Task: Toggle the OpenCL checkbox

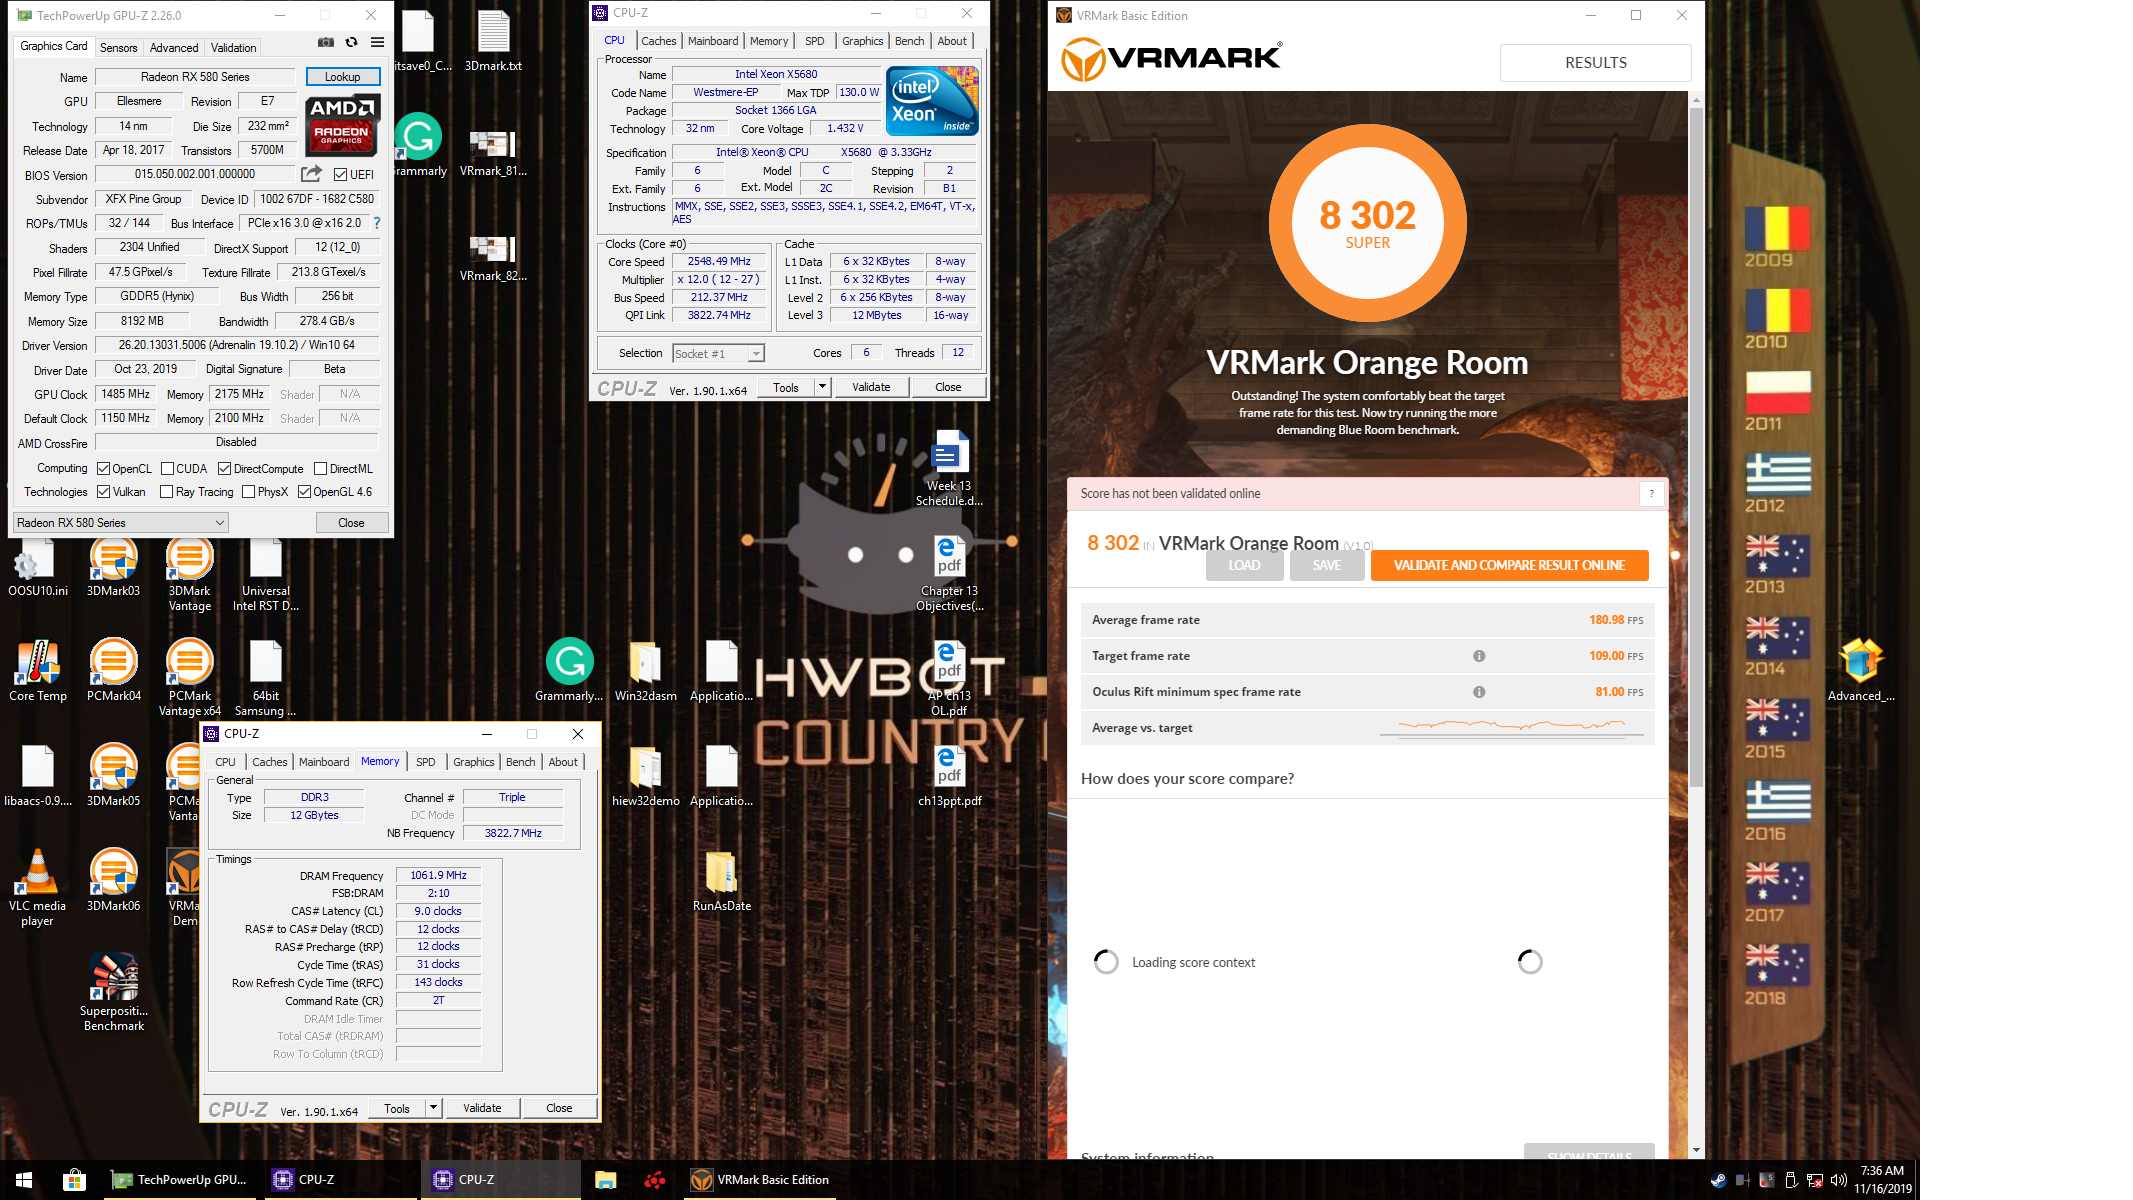Action: 103,468
